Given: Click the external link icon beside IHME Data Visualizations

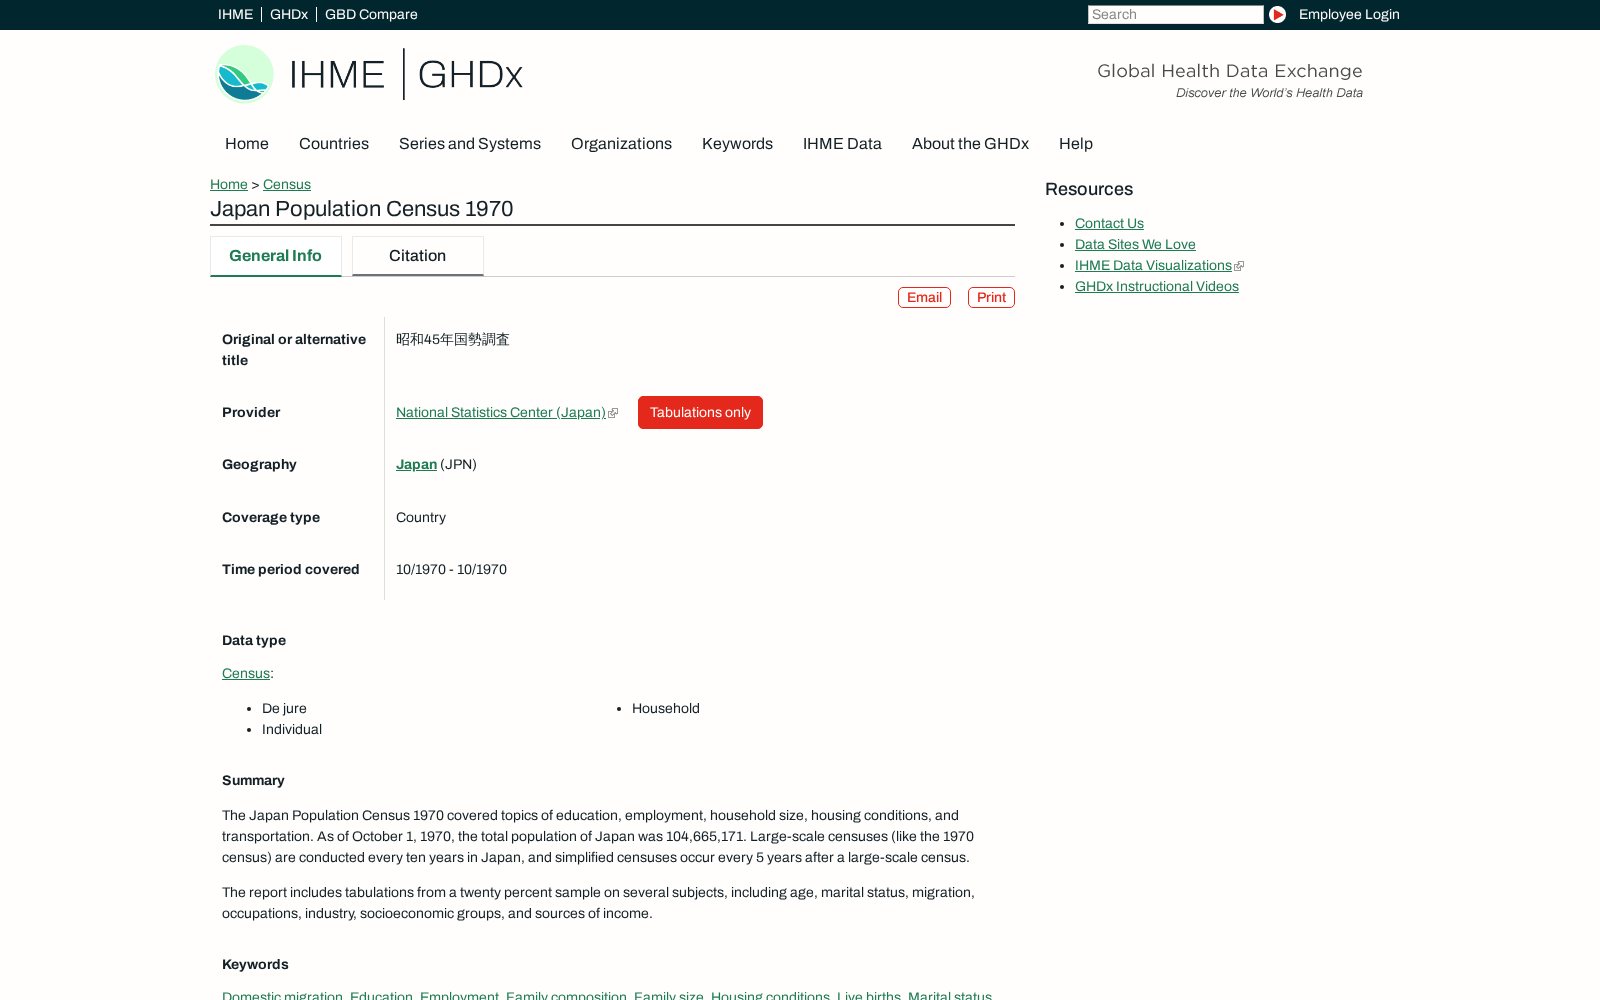Looking at the screenshot, I should pyautogui.click(x=1239, y=266).
